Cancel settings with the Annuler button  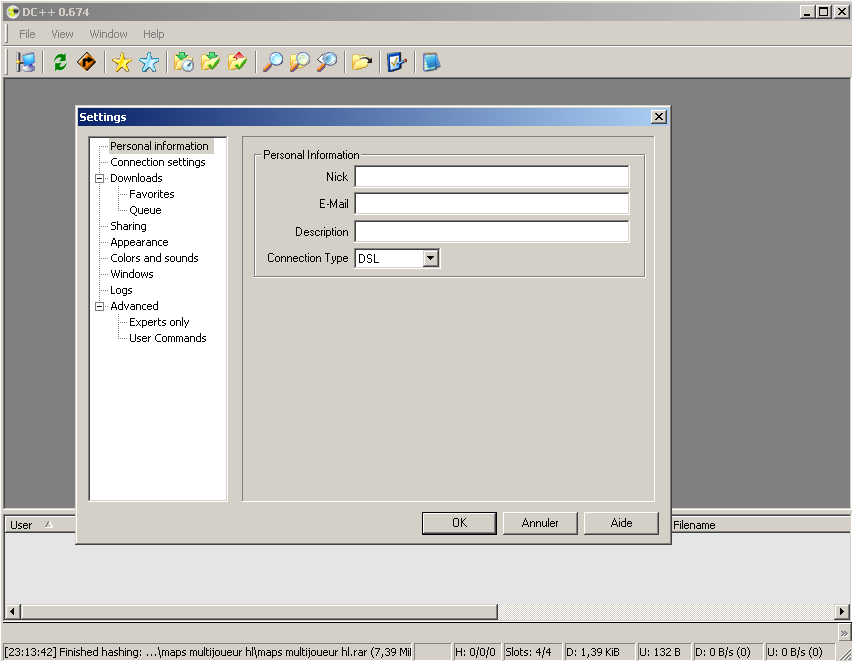pos(540,523)
